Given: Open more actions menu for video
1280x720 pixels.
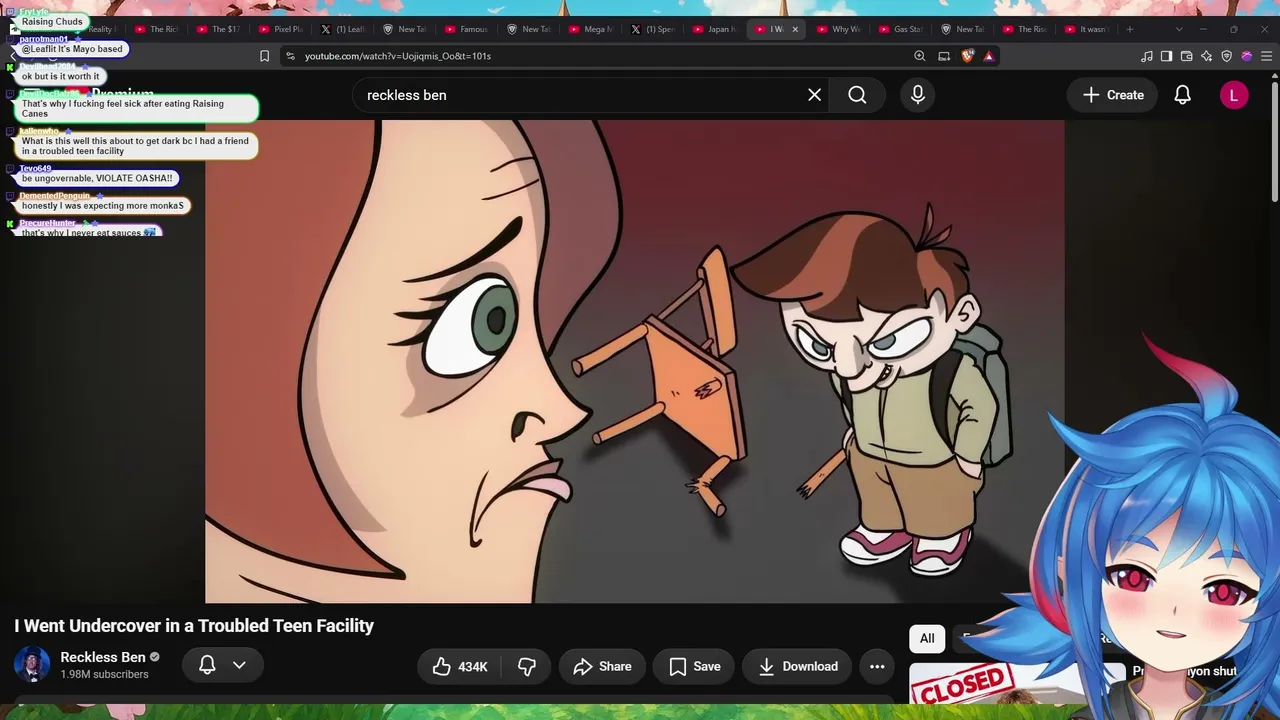Looking at the screenshot, I should coord(877,667).
